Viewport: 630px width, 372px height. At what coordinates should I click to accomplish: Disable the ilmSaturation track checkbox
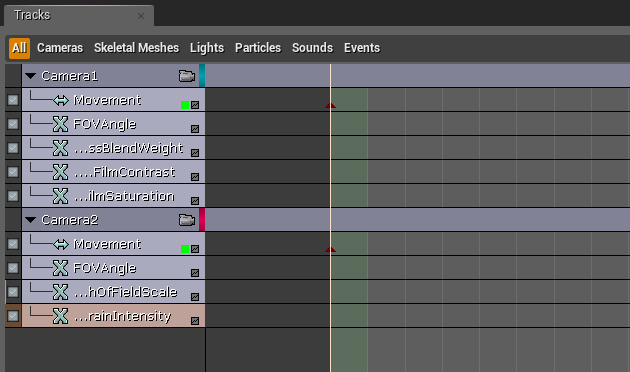coord(13,196)
